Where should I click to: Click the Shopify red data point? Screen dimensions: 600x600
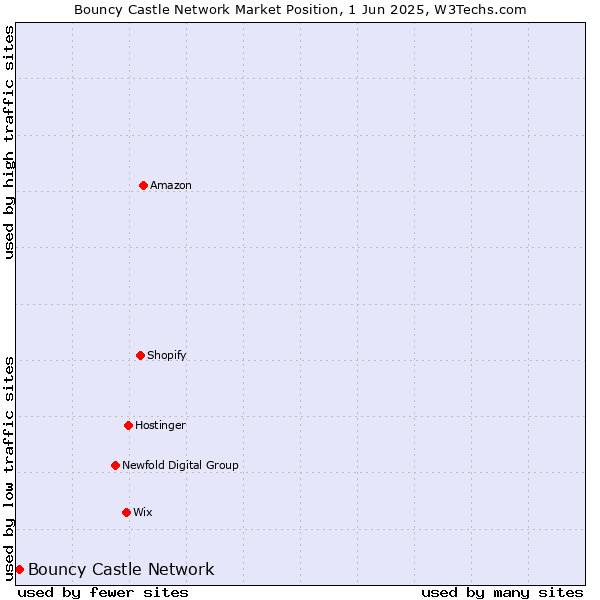point(140,355)
